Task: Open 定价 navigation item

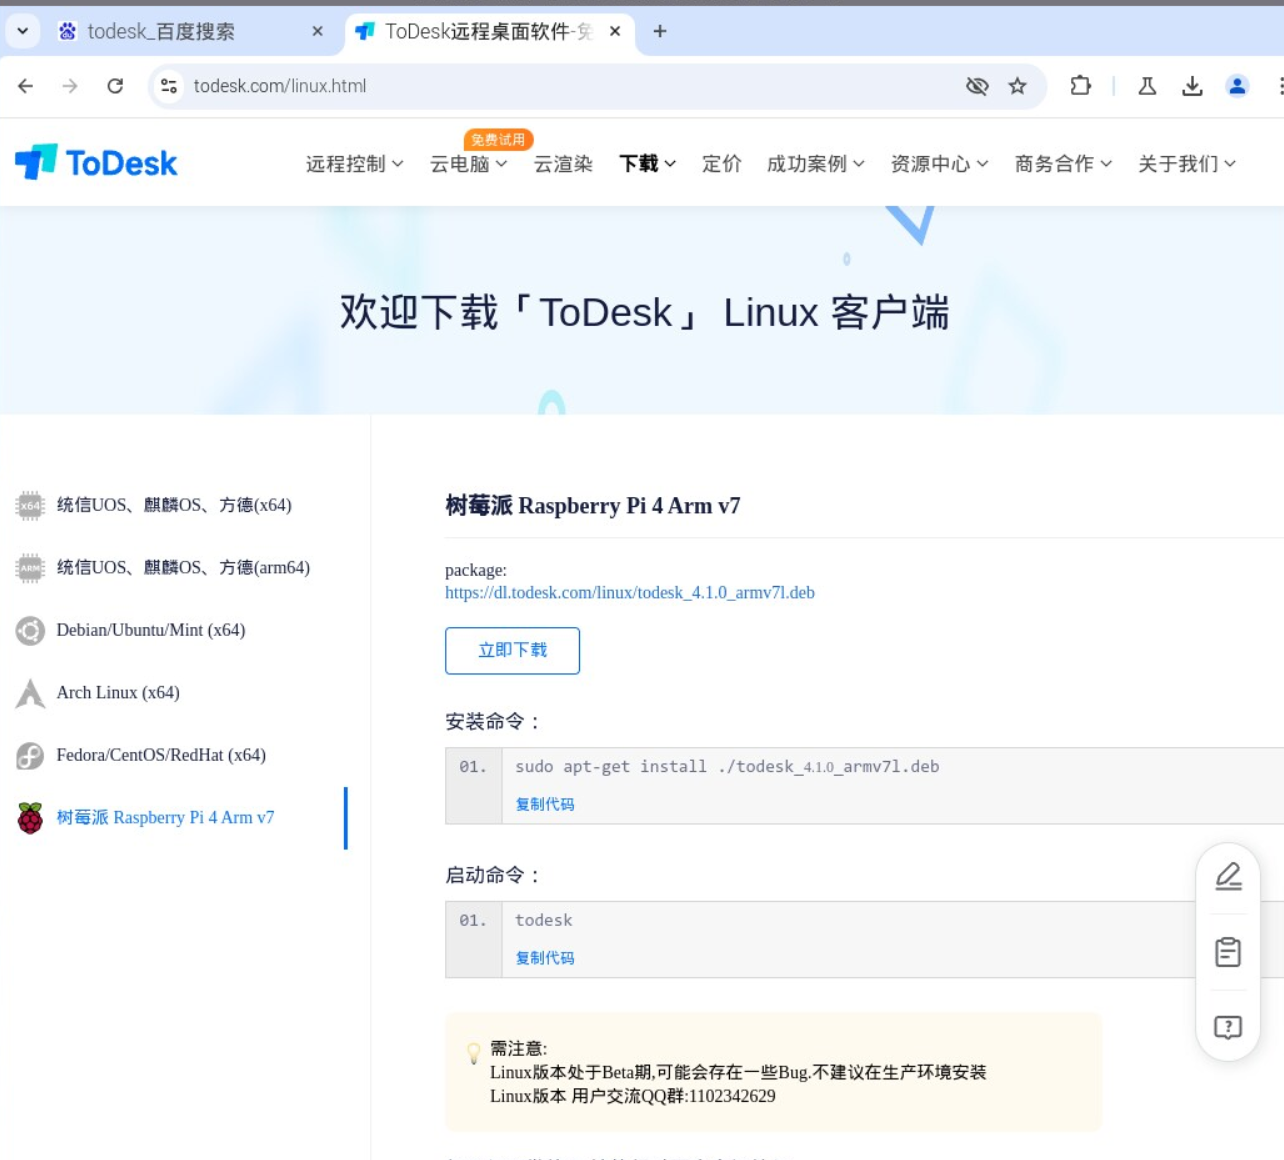Action: 721,164
